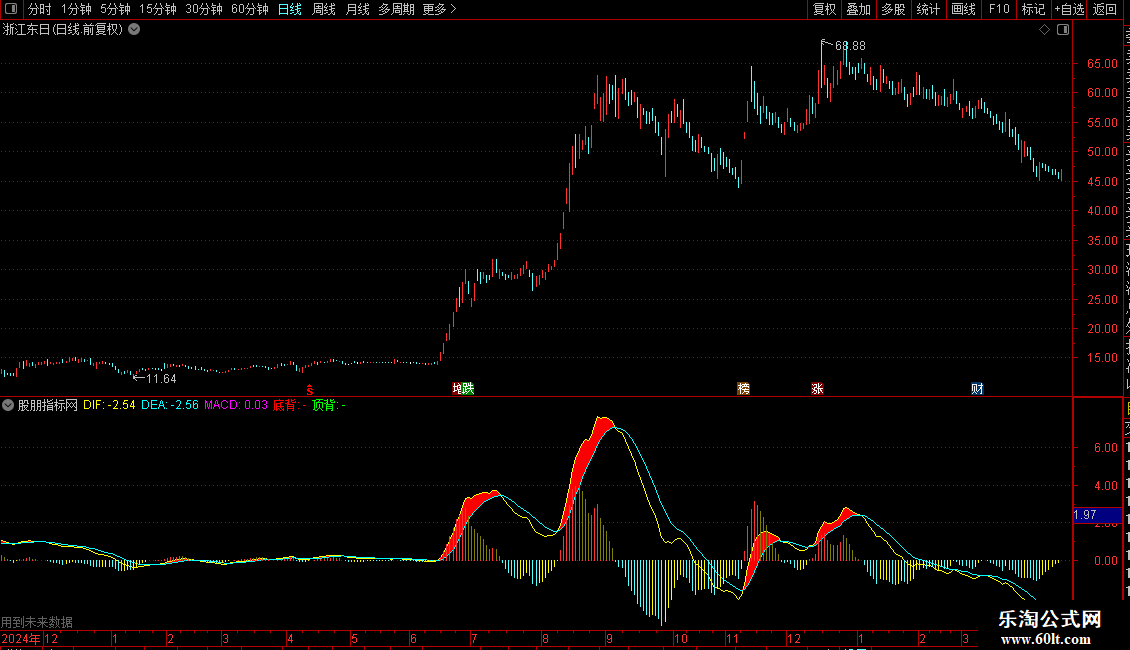Screen dimensions: 1130x650
Task: Expand 股朋指标网 indicator dropdown arrow
Action: (x=8, y=405)
